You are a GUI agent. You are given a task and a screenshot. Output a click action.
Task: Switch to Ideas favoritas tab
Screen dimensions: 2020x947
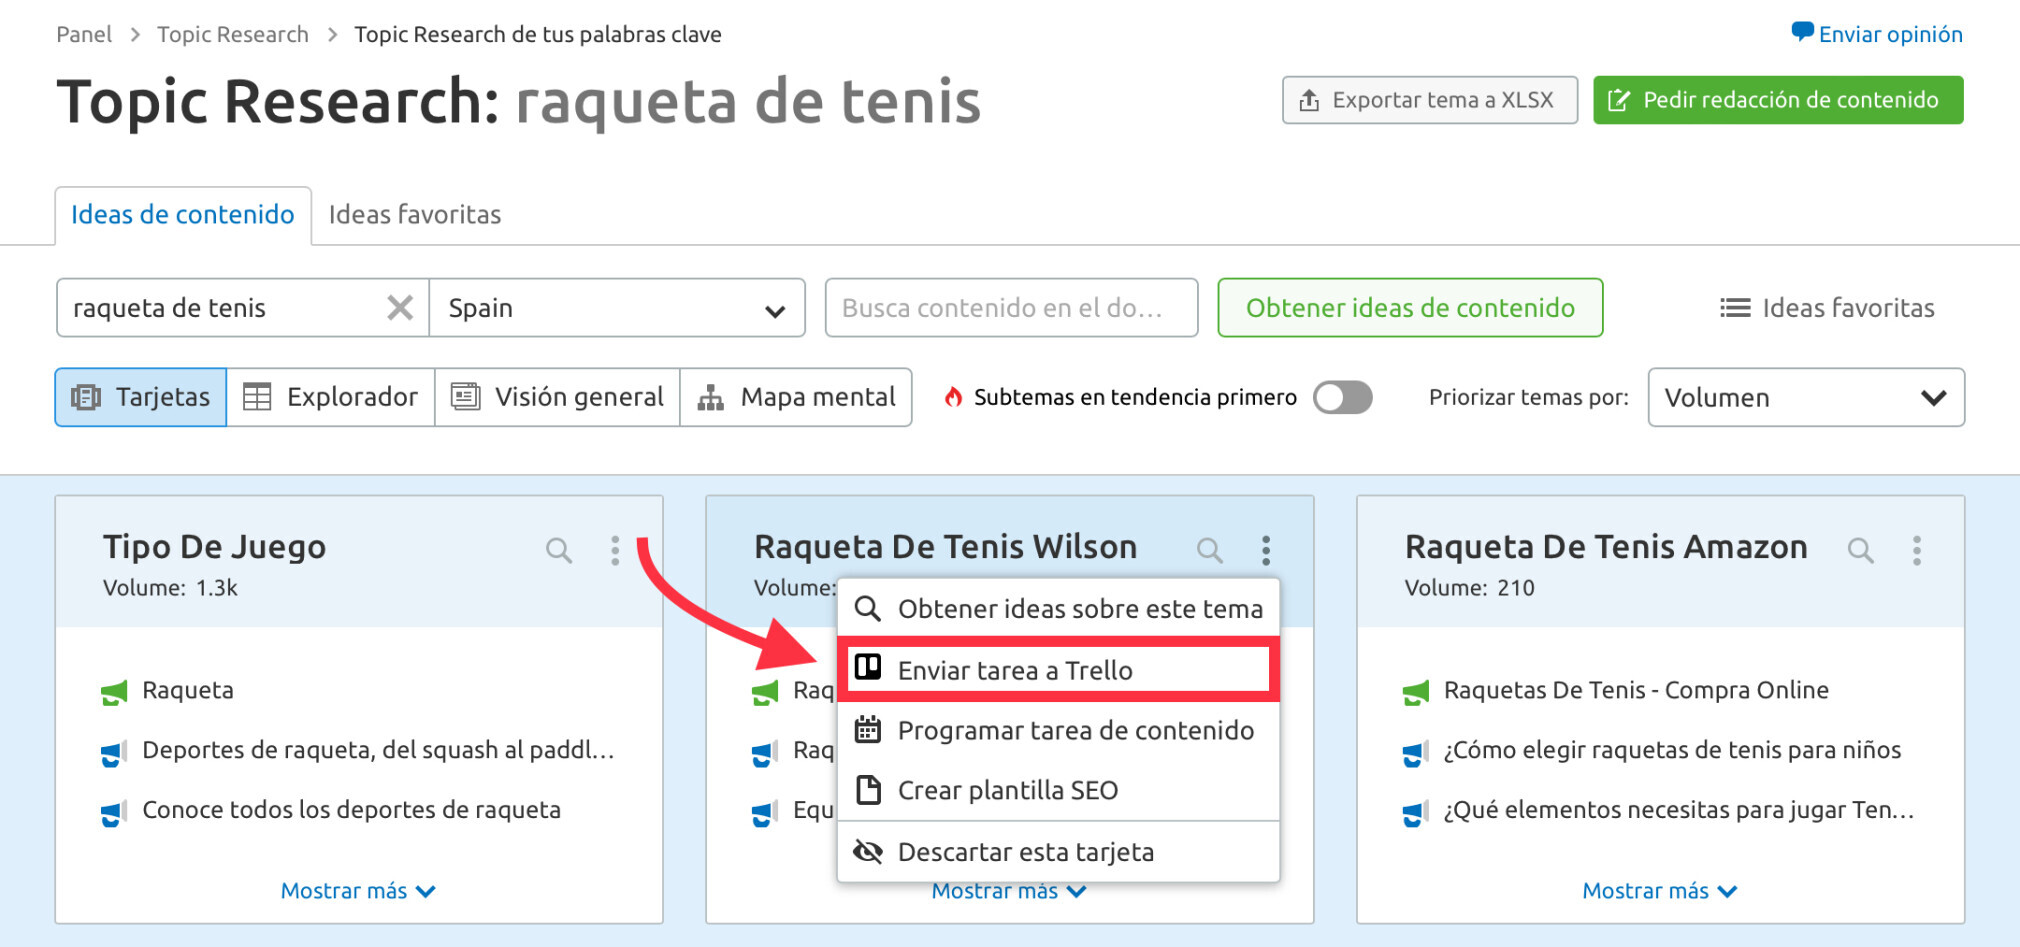click(x=415, y=214)
